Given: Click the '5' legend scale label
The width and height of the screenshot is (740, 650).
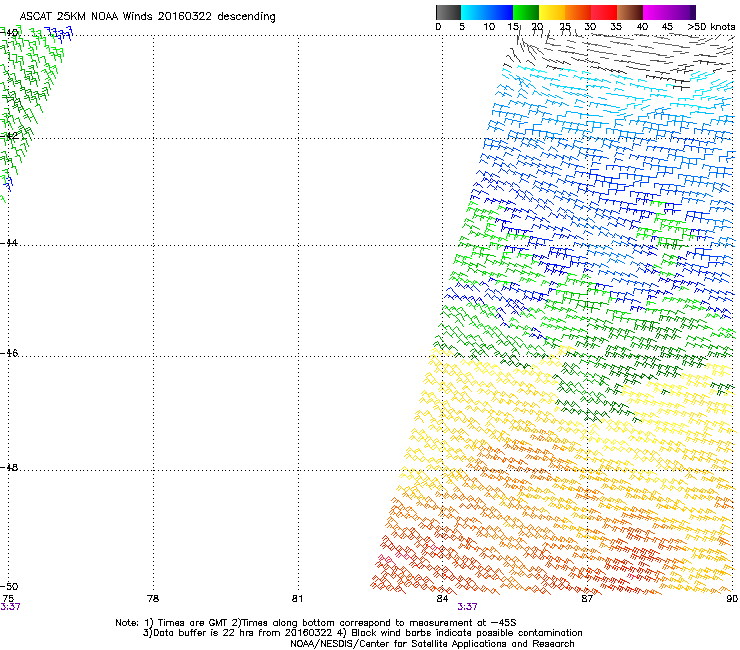Looking at the screenshot, I should pos(462,27).
